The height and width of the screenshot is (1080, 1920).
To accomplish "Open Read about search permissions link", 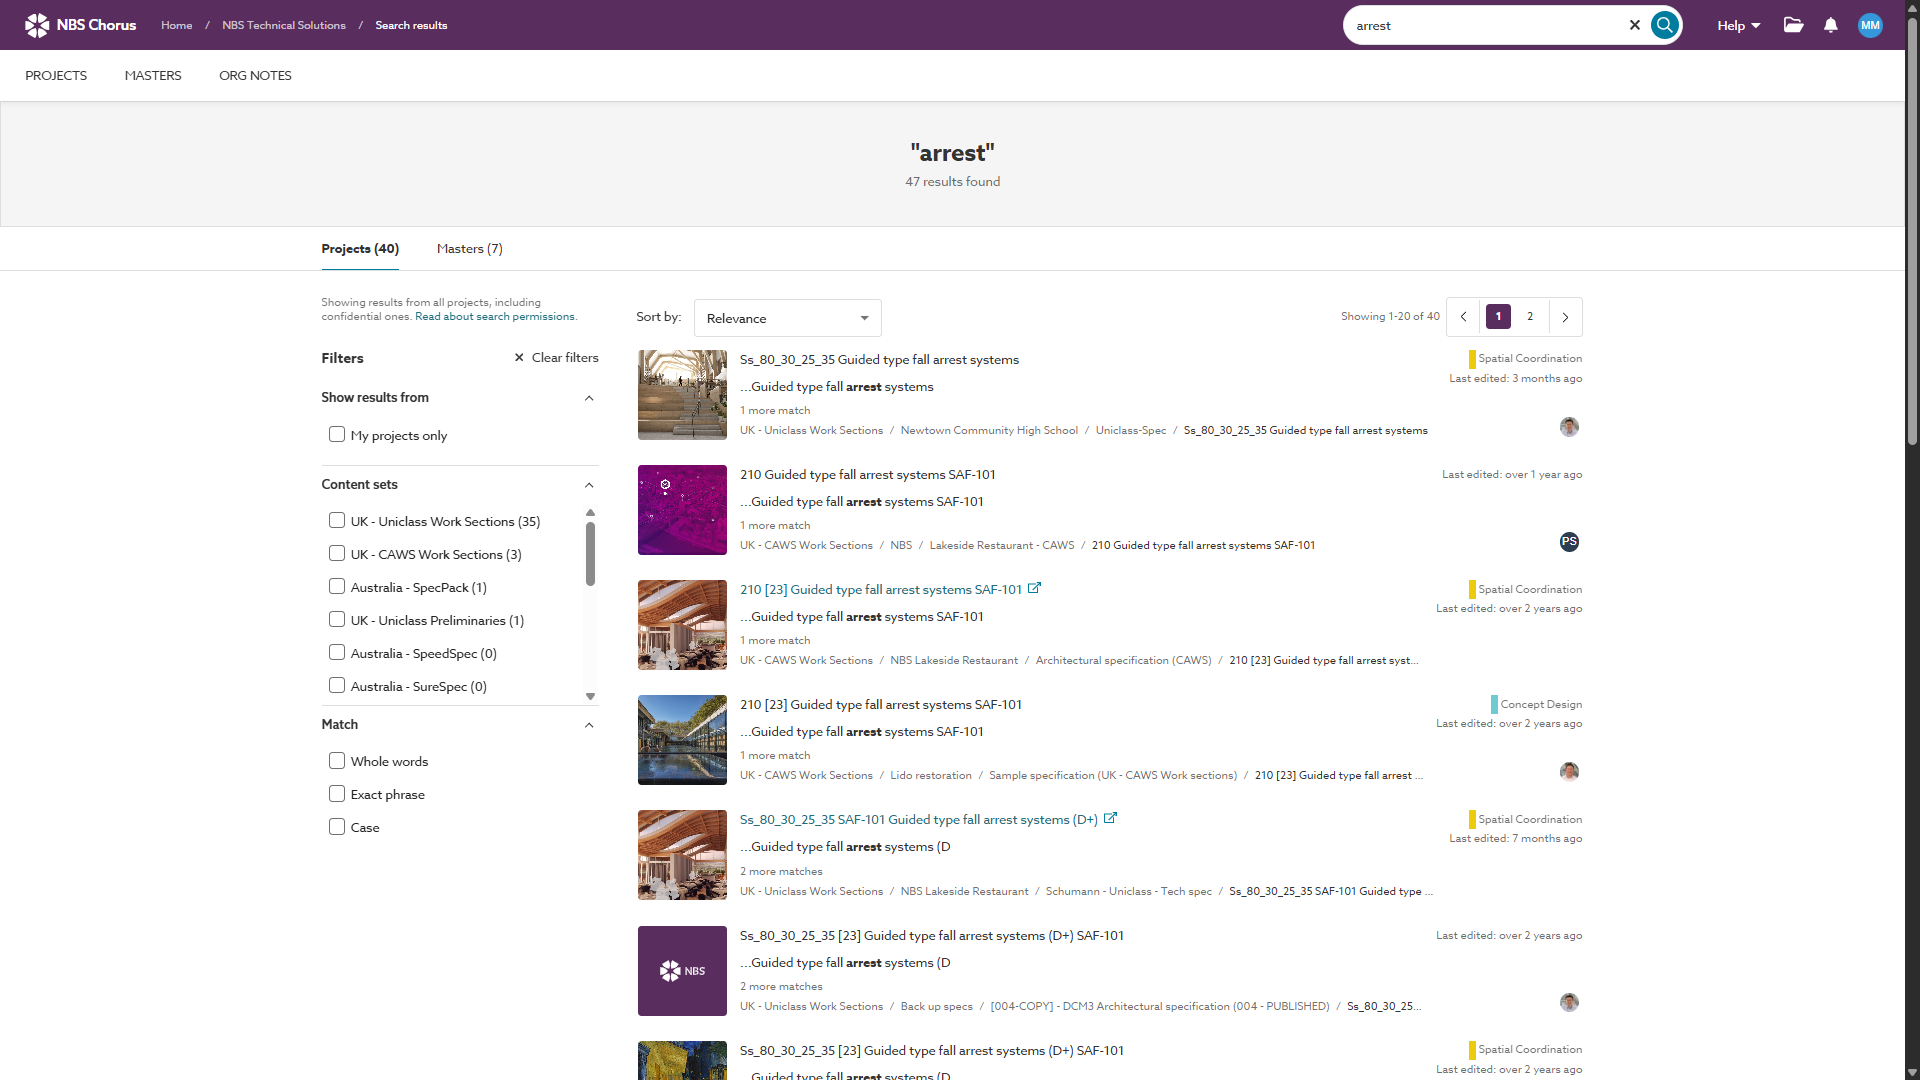I will pyautogui.click(x=495, y=317).
